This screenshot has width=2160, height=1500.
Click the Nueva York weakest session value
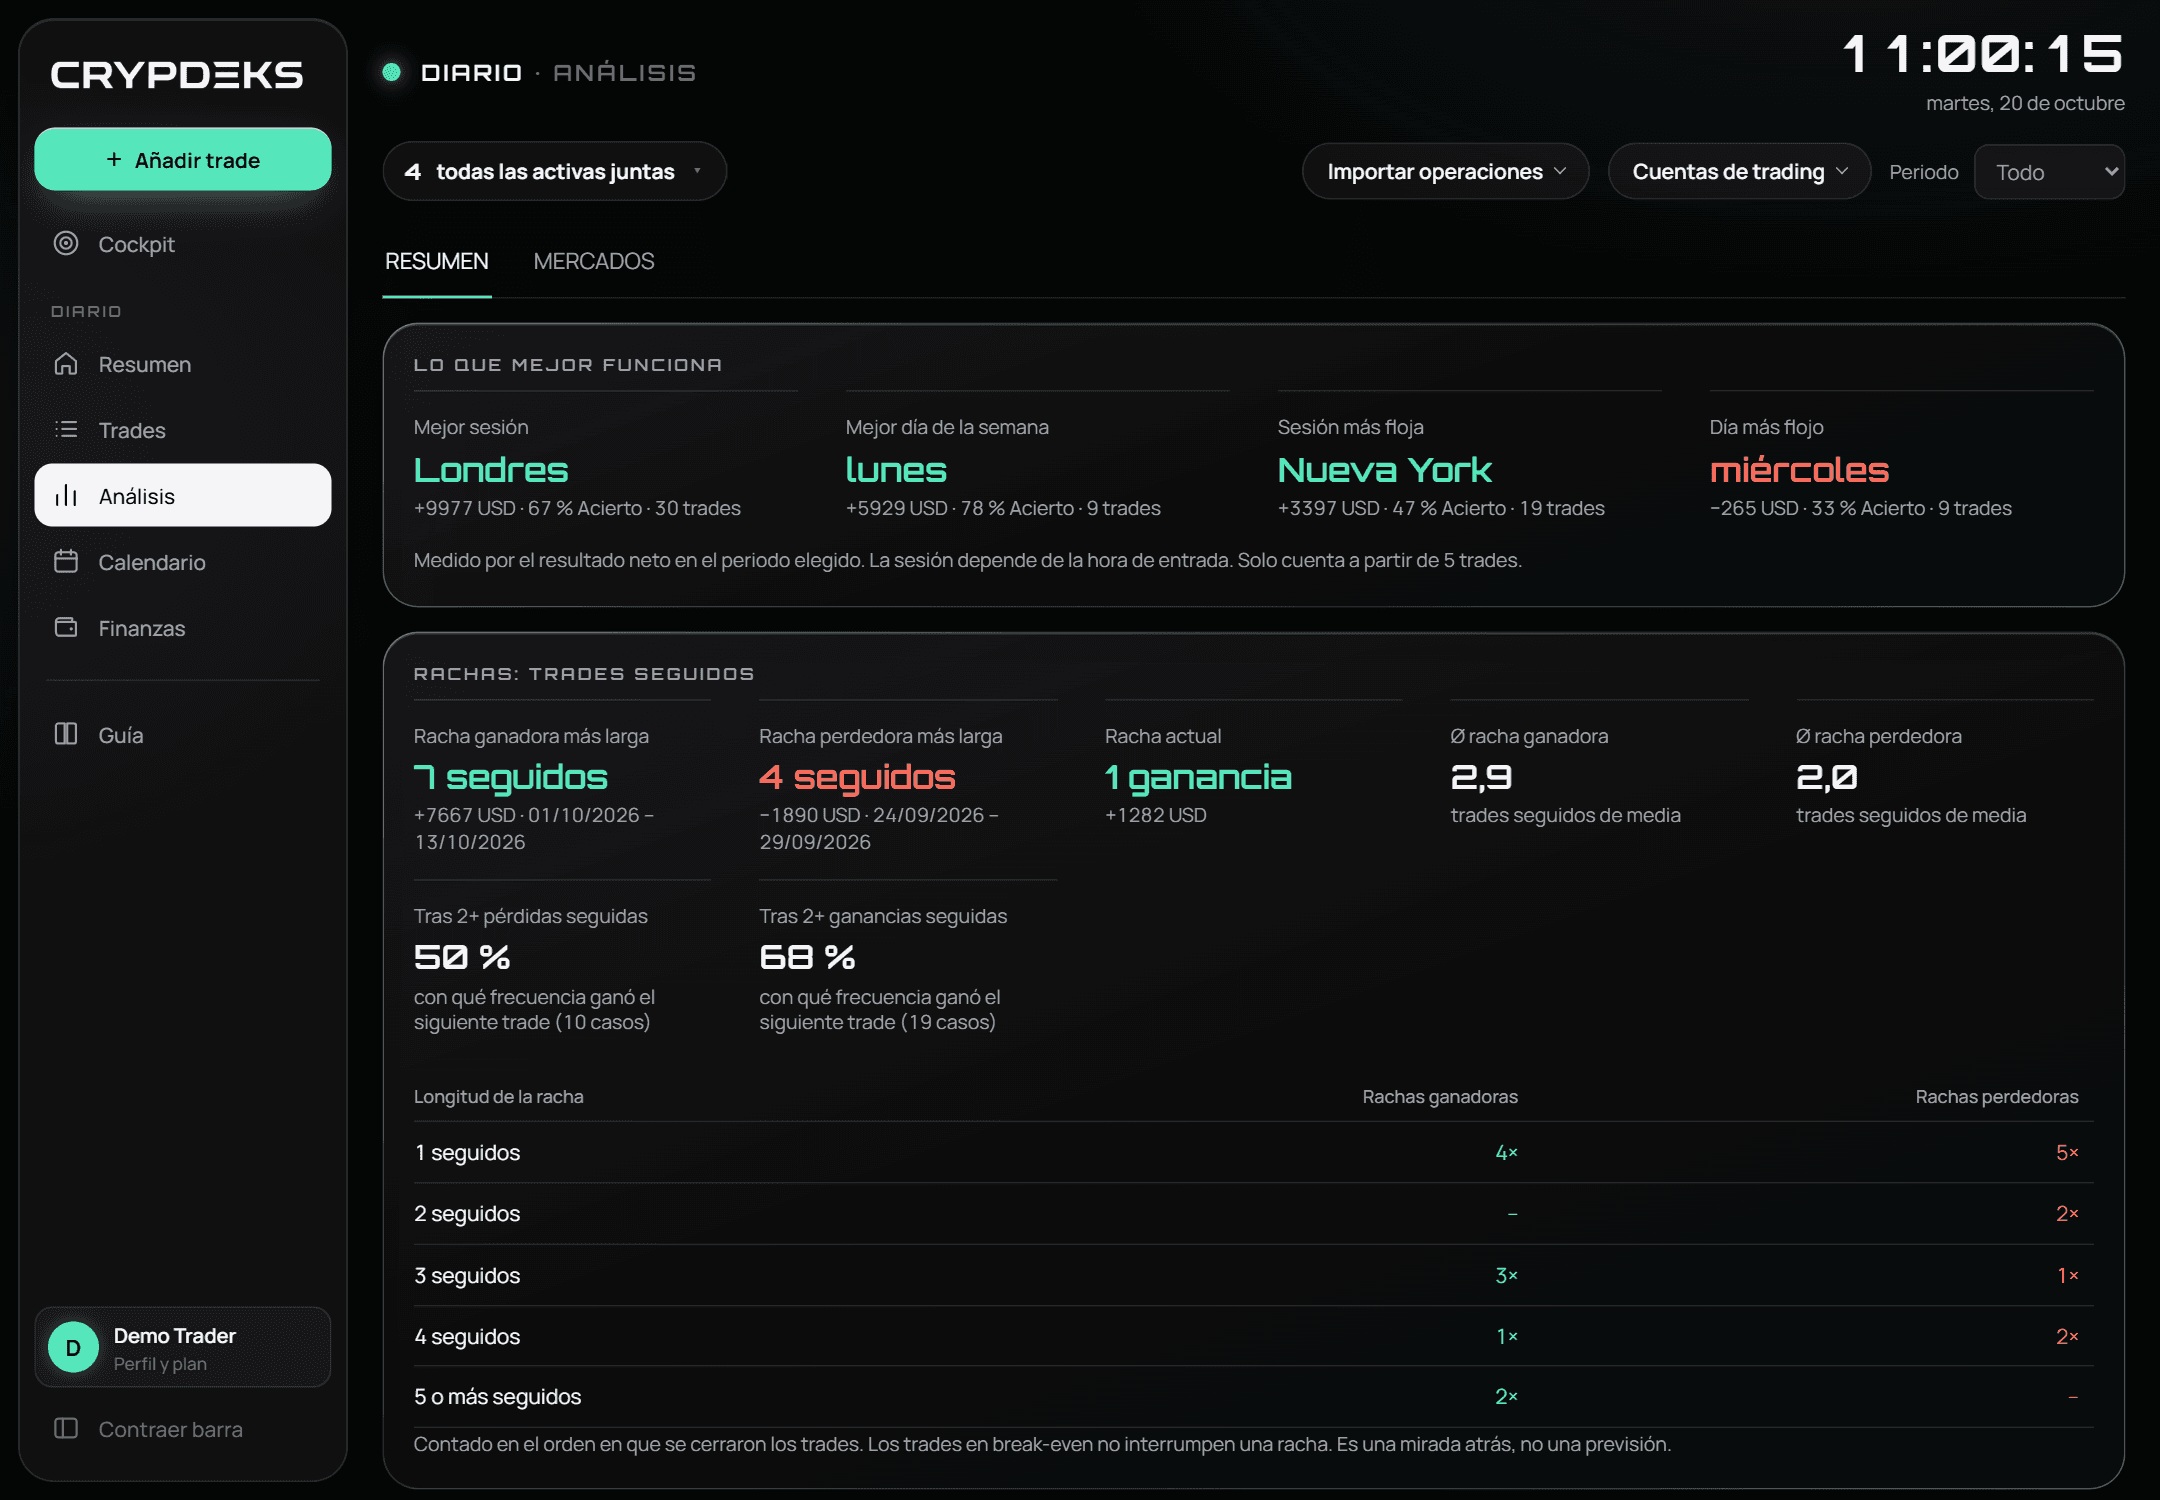pyautogui.click(x=1385, y=470)
